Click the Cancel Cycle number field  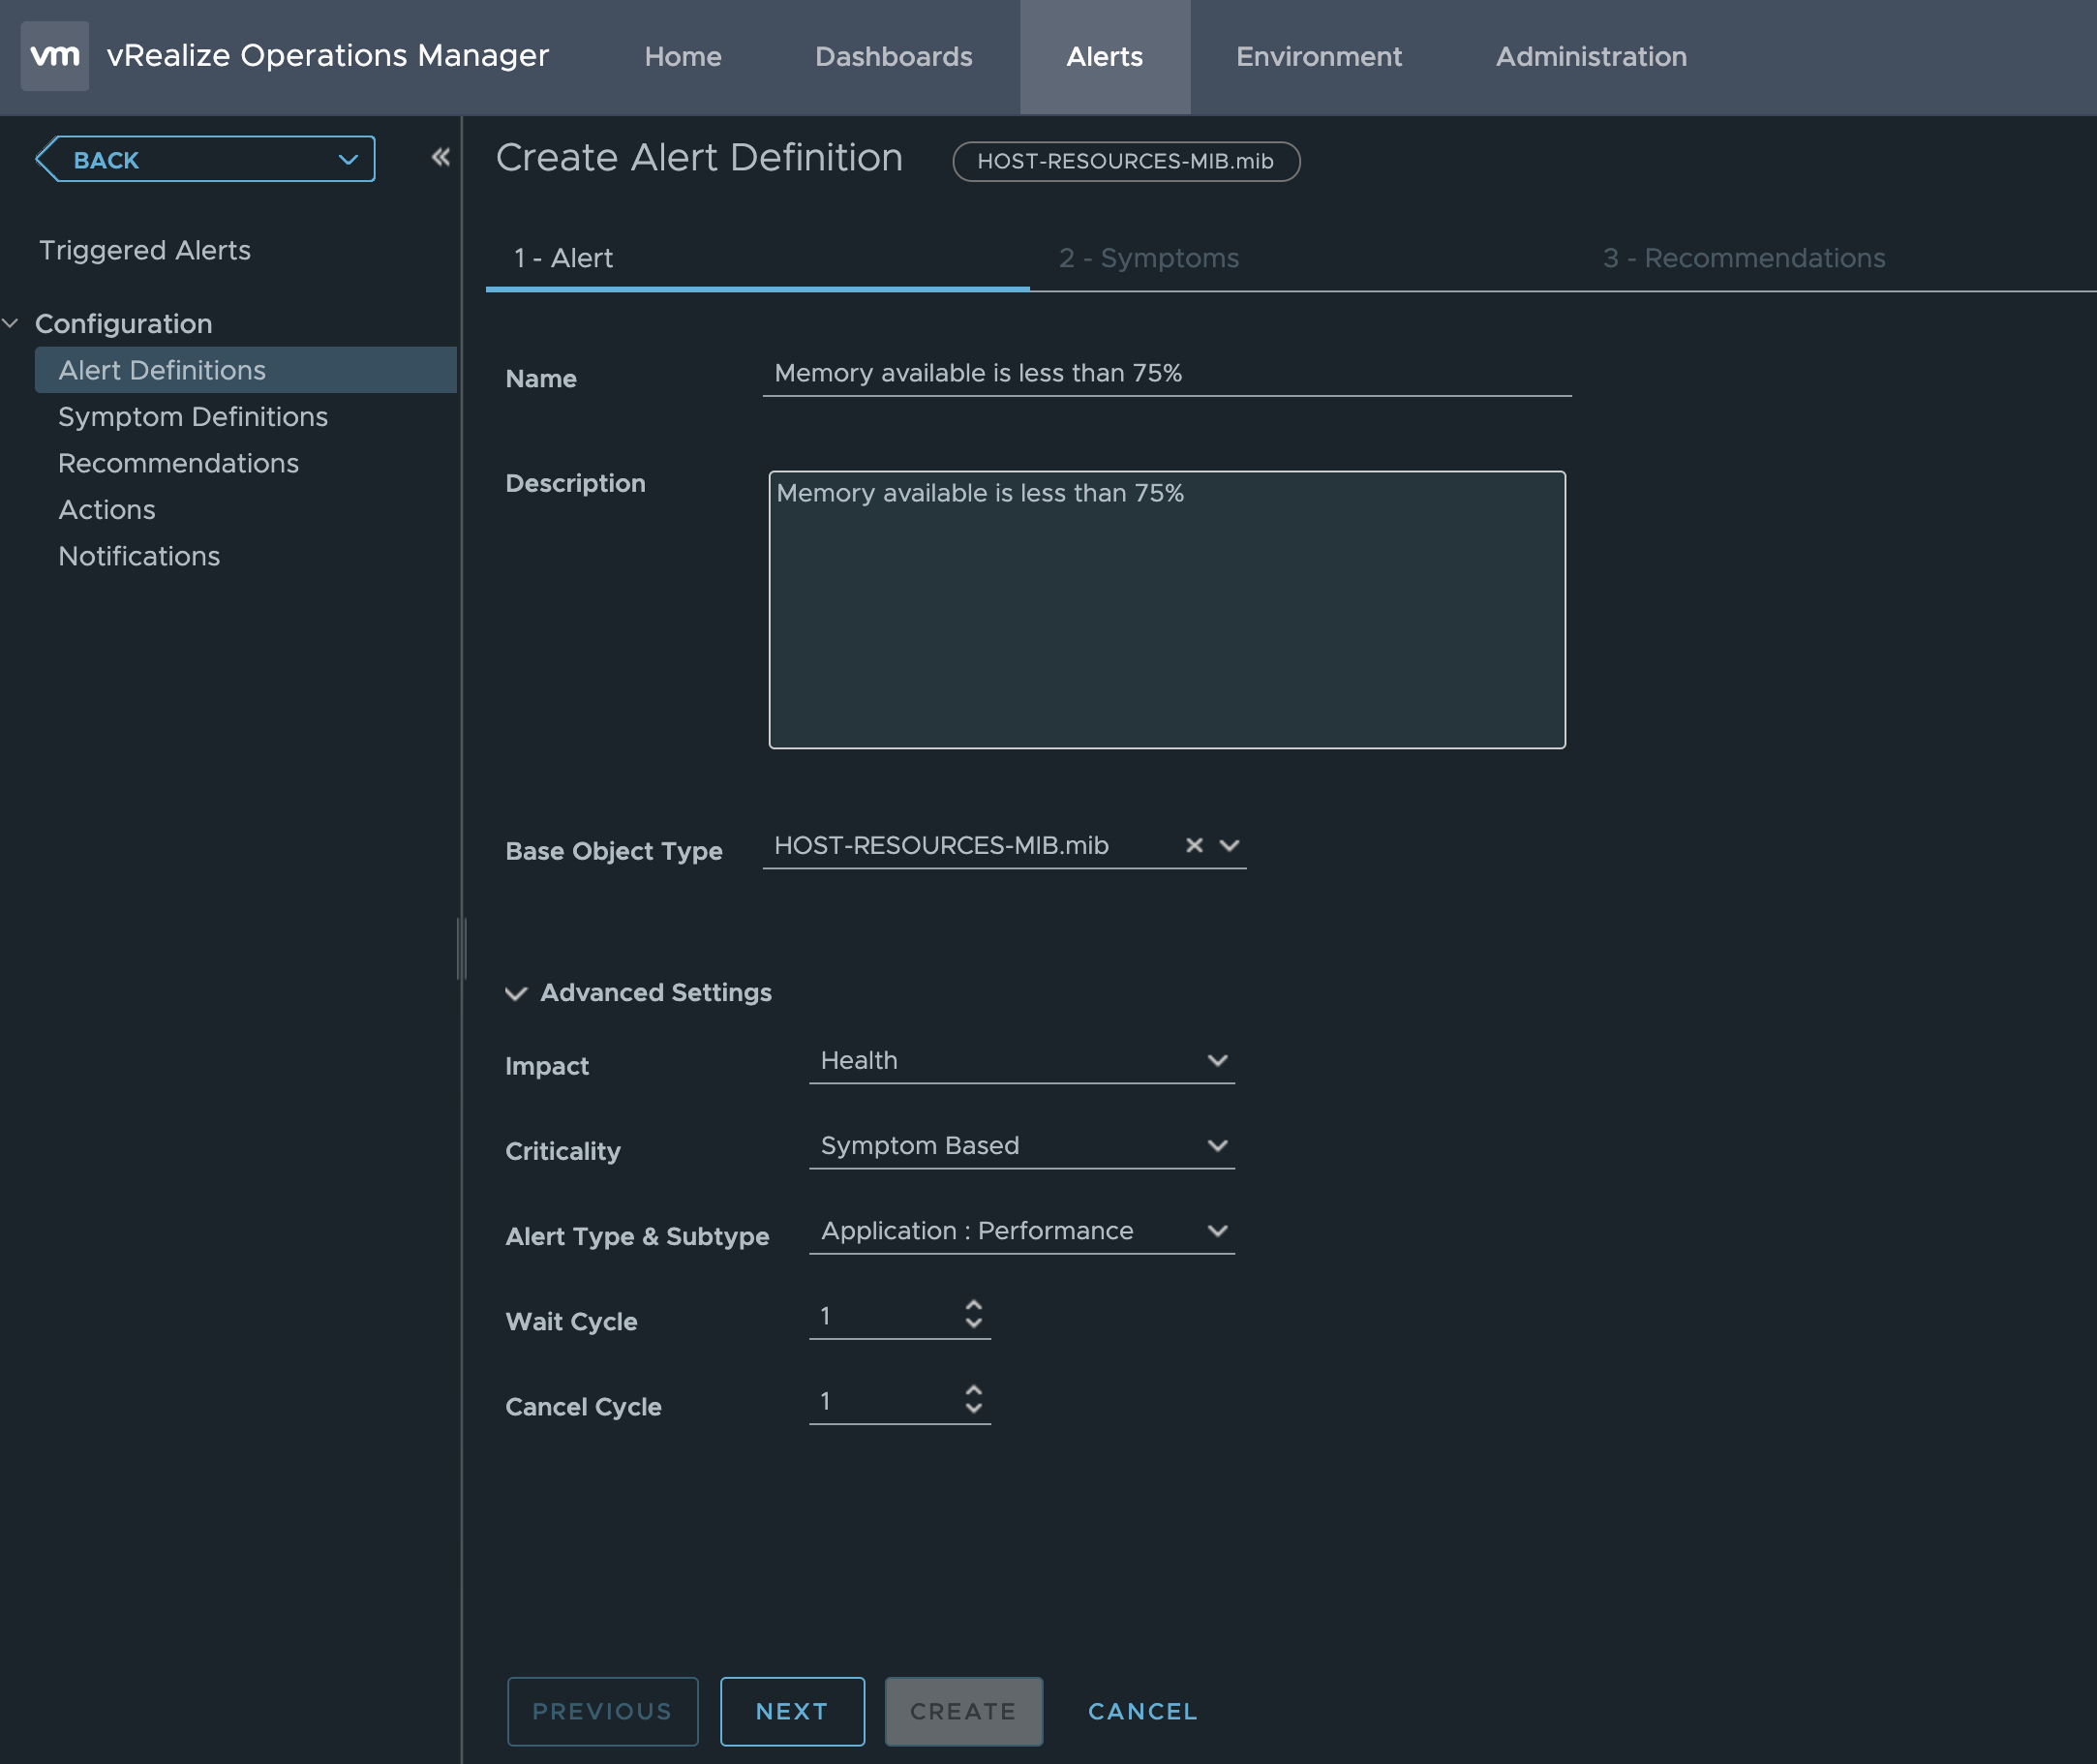coord(885,1400)
